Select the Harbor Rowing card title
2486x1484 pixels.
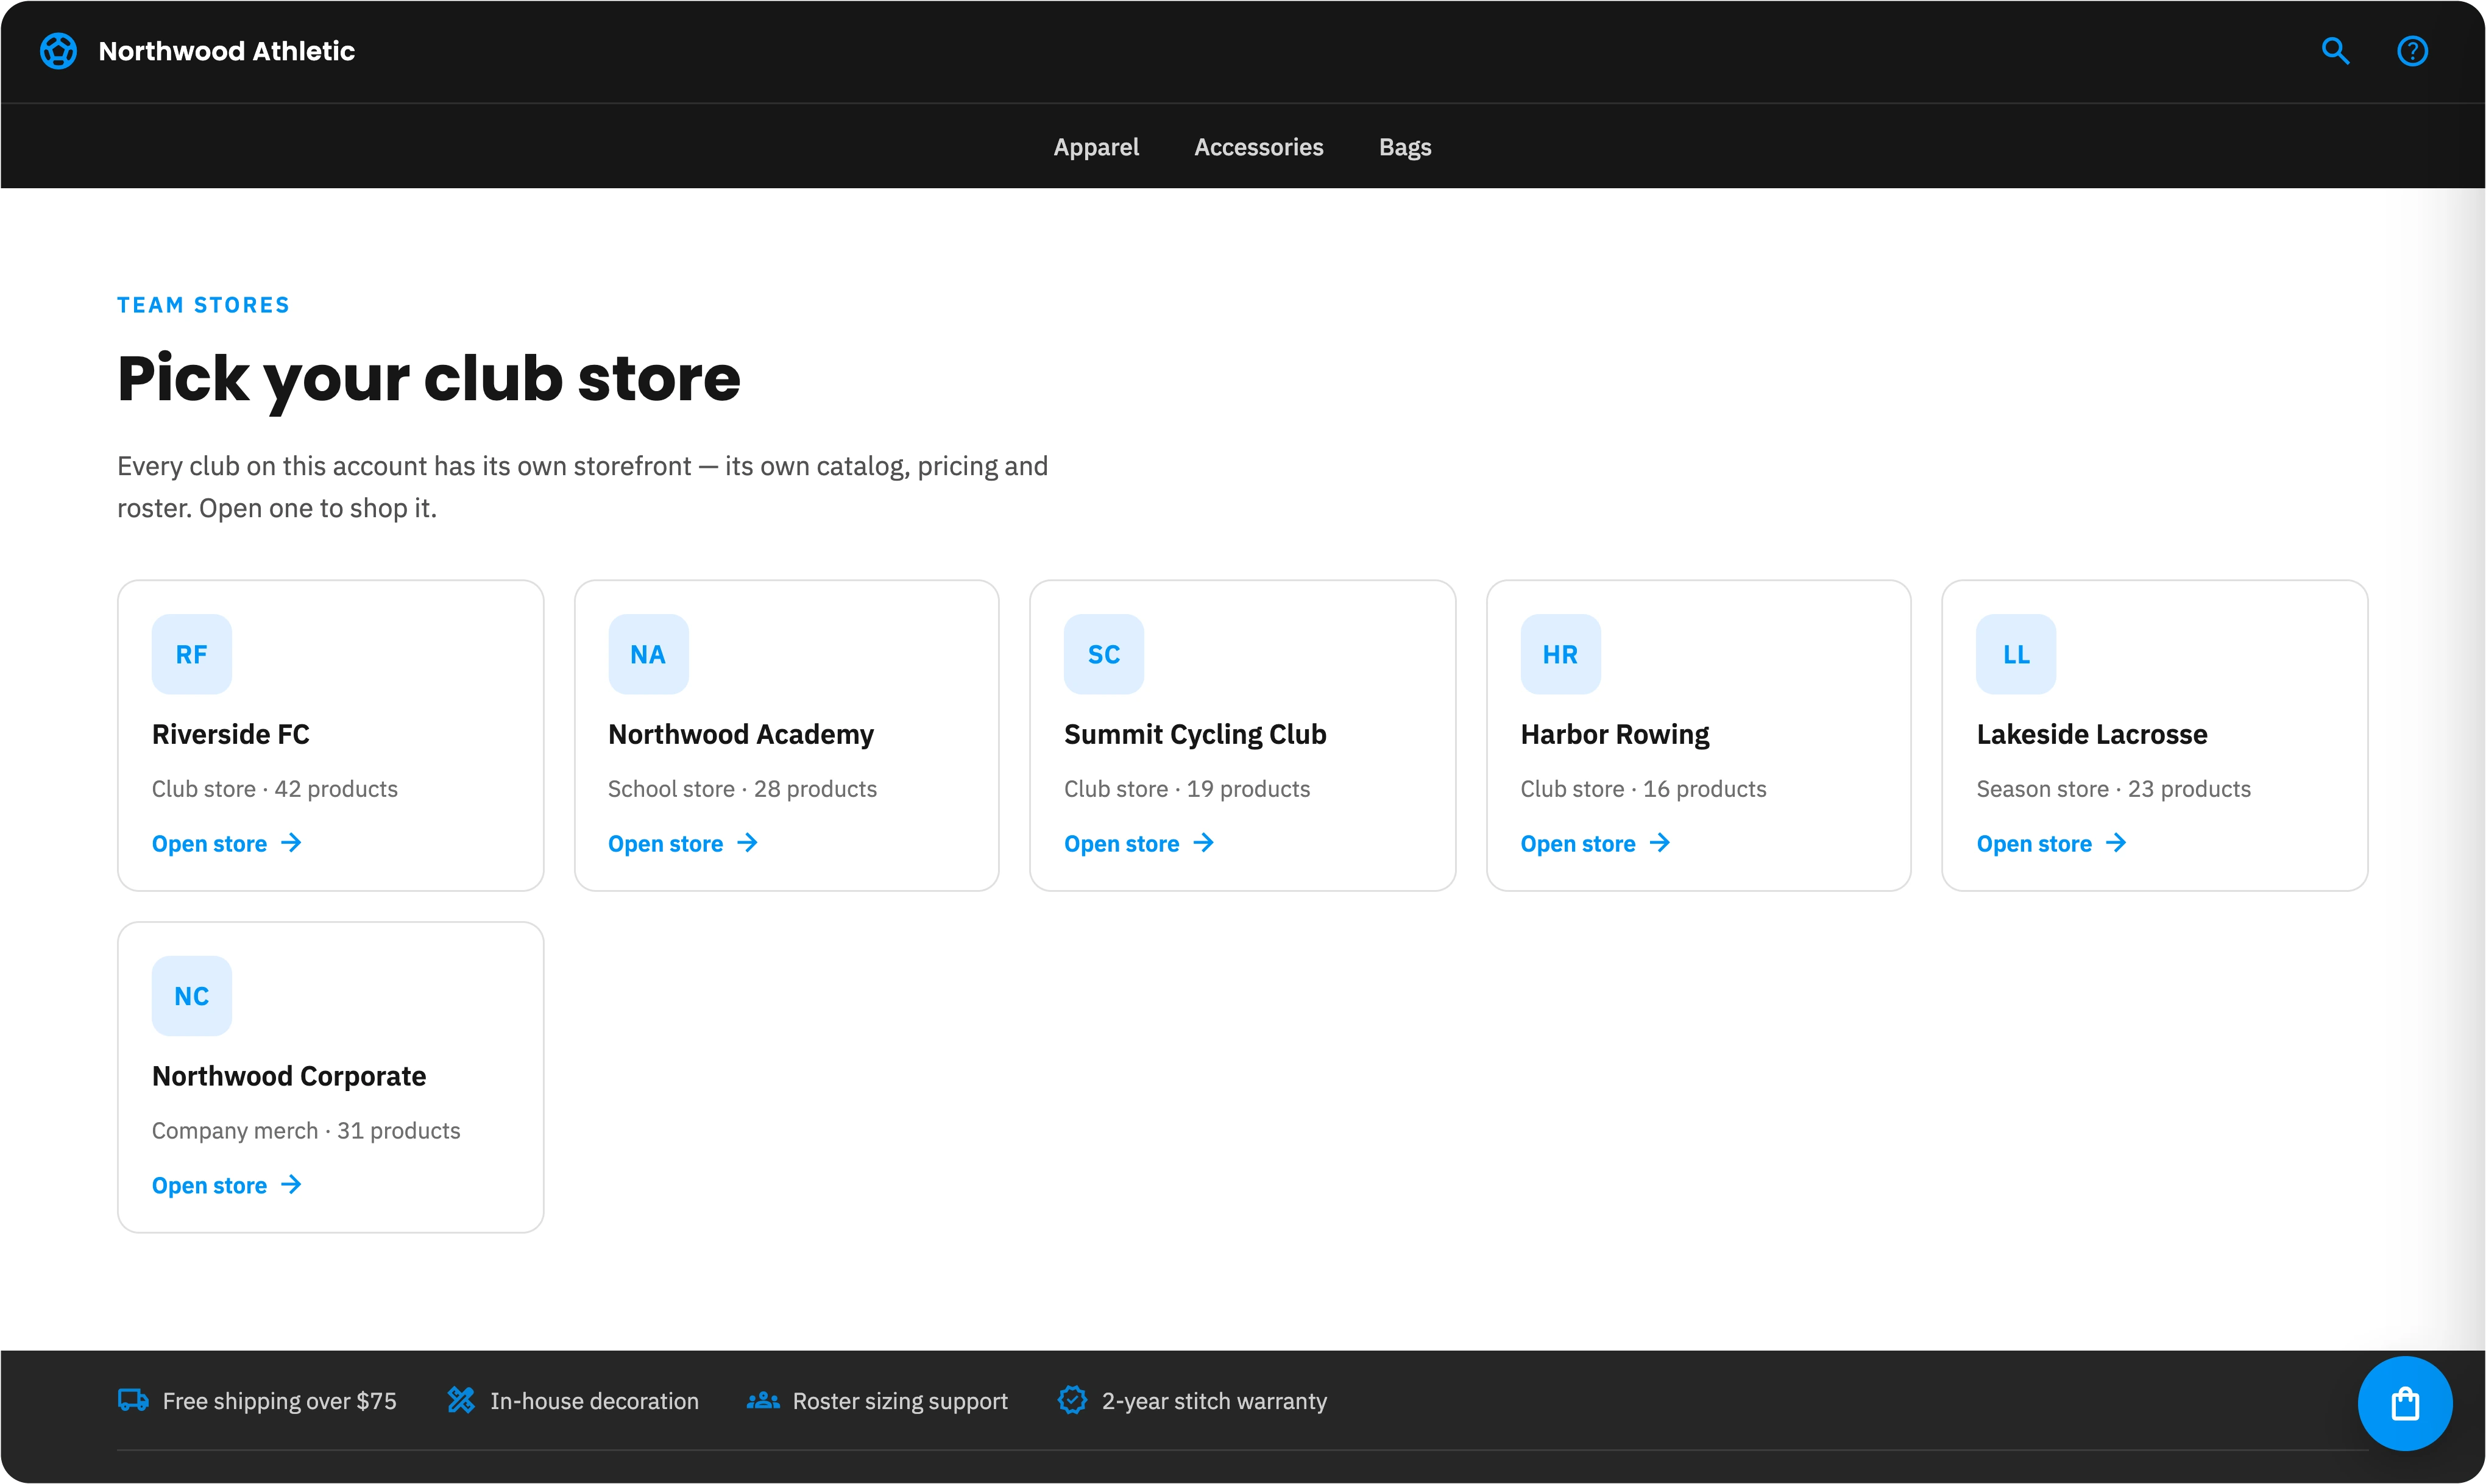click(1615, 734)
